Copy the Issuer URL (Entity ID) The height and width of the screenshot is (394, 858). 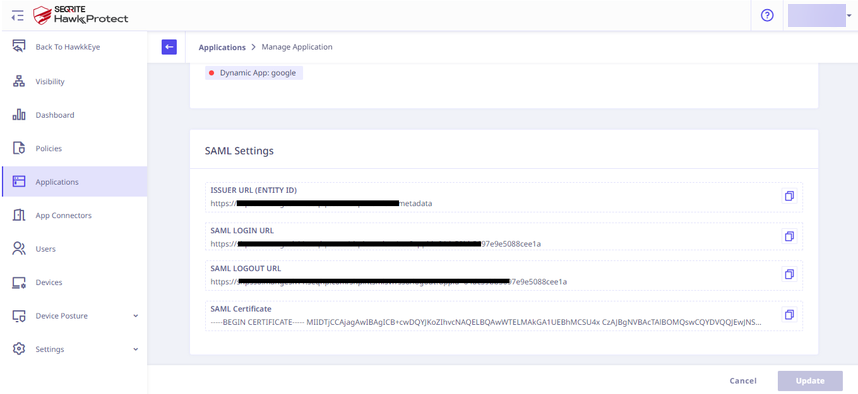click(x=789, y=196)
